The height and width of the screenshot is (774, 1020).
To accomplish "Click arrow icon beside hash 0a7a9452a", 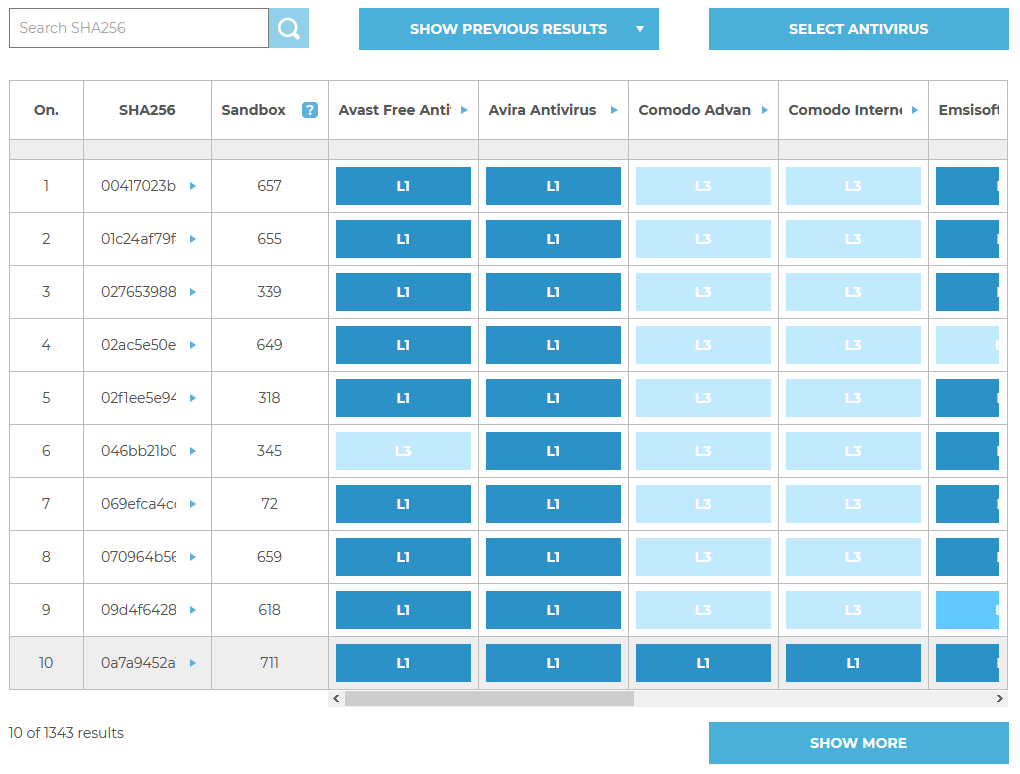I will click(x=193, y=663).
